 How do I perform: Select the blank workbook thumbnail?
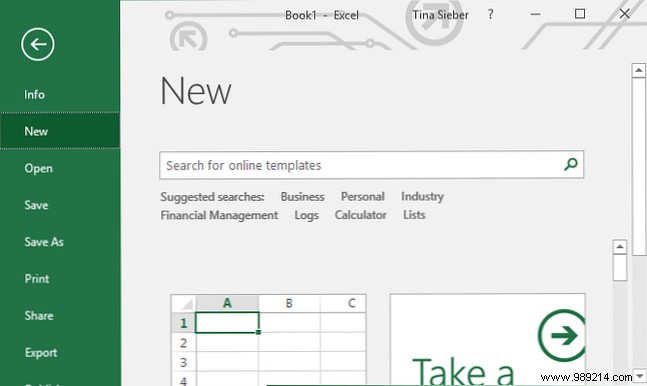click(268, 339)
